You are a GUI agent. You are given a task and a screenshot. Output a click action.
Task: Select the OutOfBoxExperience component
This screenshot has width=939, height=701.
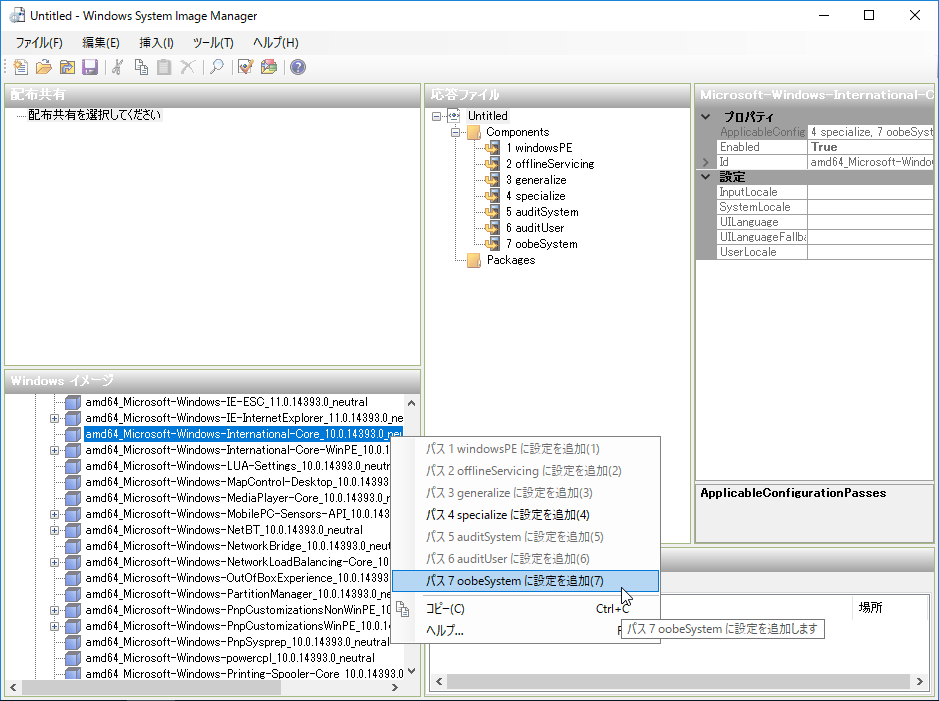coord(237,578)
